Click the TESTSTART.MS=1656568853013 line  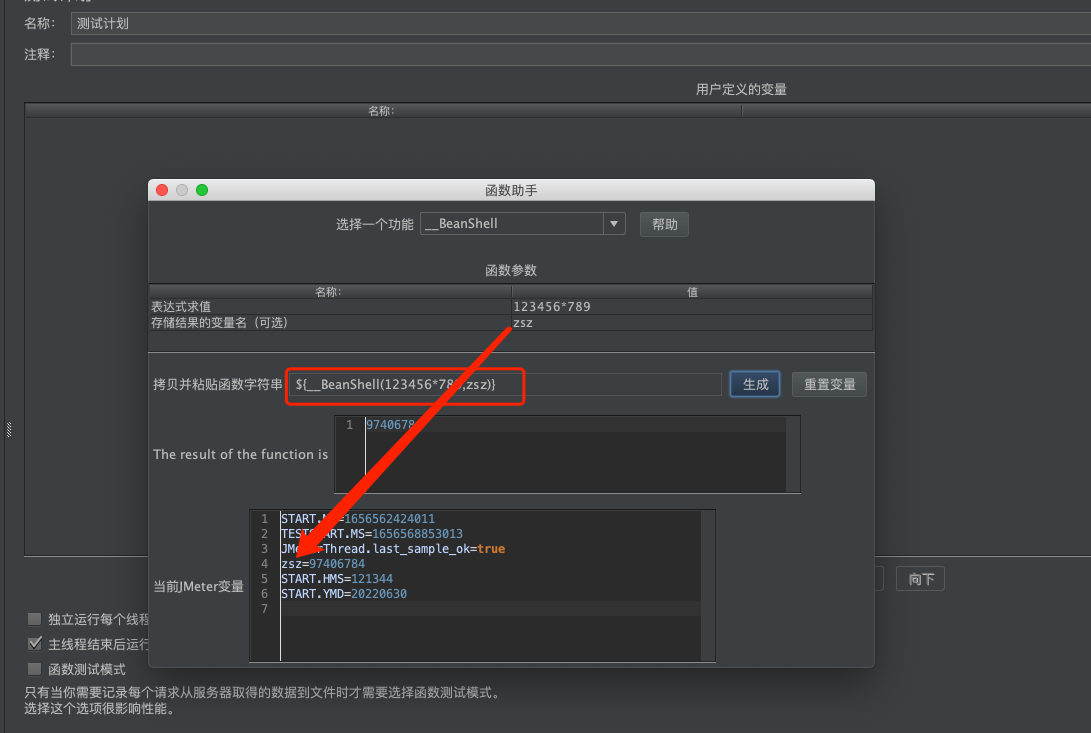point(372,534)
